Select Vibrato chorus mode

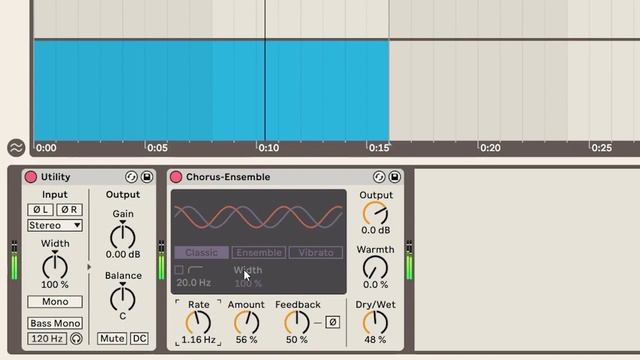tap(316, 253)
